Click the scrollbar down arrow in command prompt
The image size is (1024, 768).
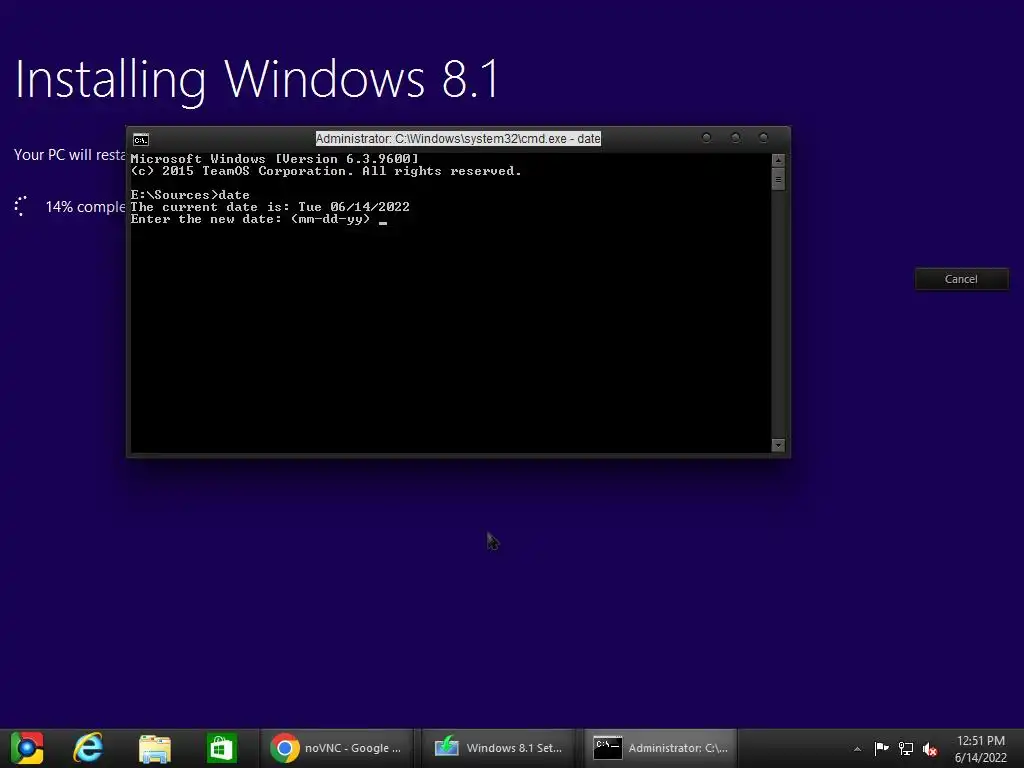coord(778,445)
